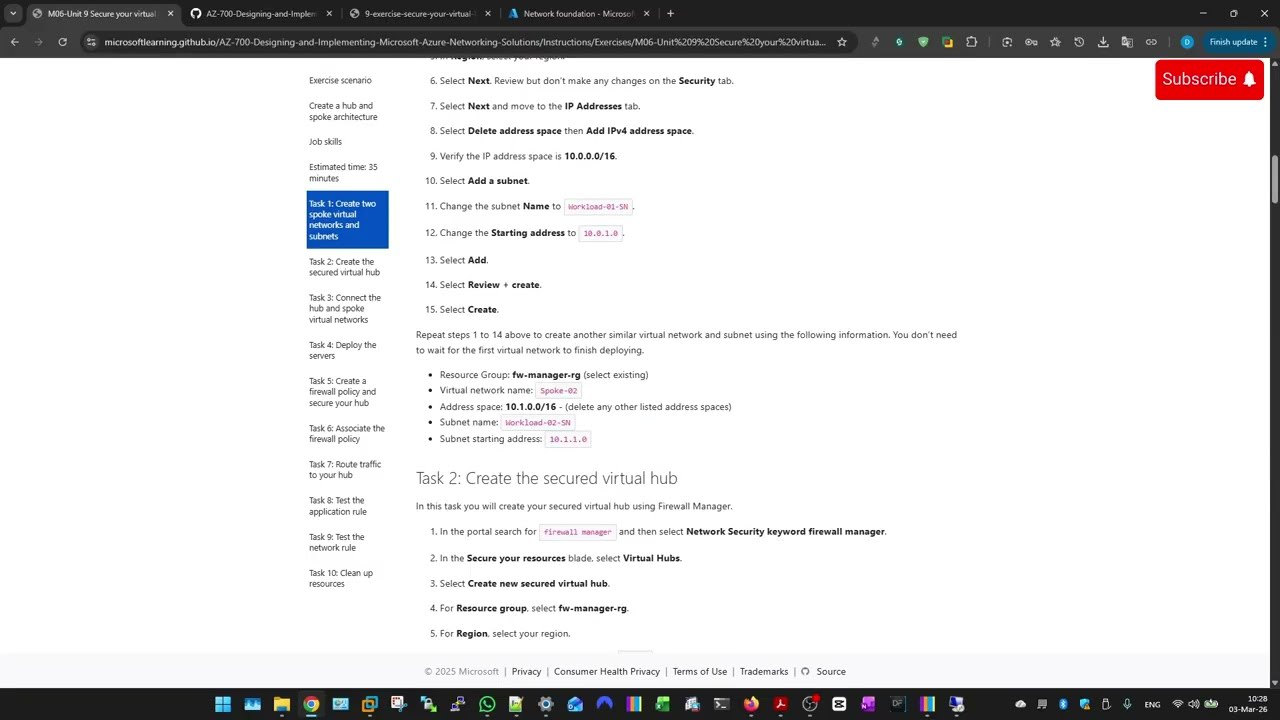This screenshot has width=1280, height=720.
Task: Click the Bluetooth icon in system tray
Action: pyautogui.click(x=1063, y=704)
